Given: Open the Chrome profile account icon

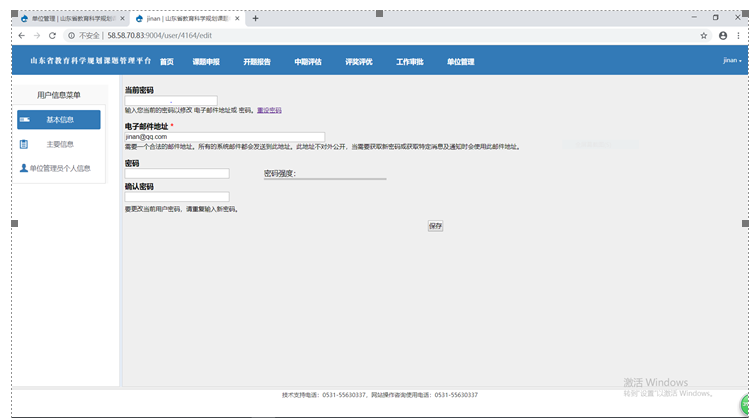Looking at the screenshot, I should tap(723, 35).
